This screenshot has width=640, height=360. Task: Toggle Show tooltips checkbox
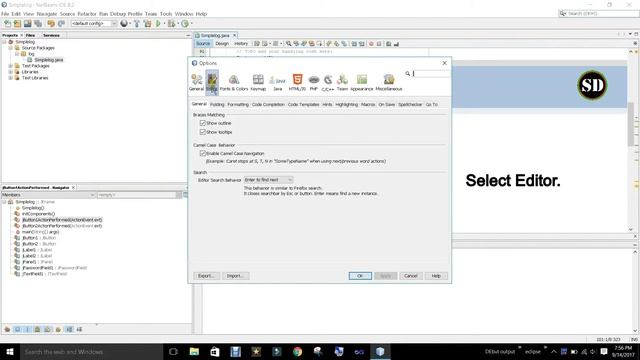203,132
